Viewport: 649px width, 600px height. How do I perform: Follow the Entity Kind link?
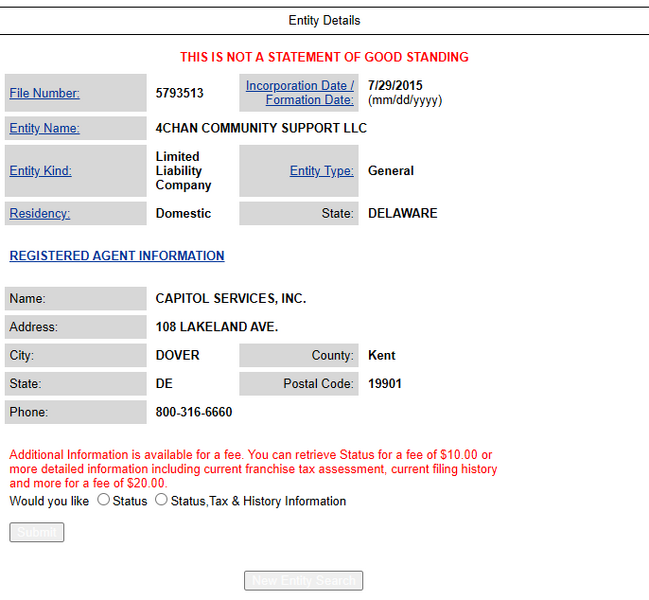click(x=40, y=171)
